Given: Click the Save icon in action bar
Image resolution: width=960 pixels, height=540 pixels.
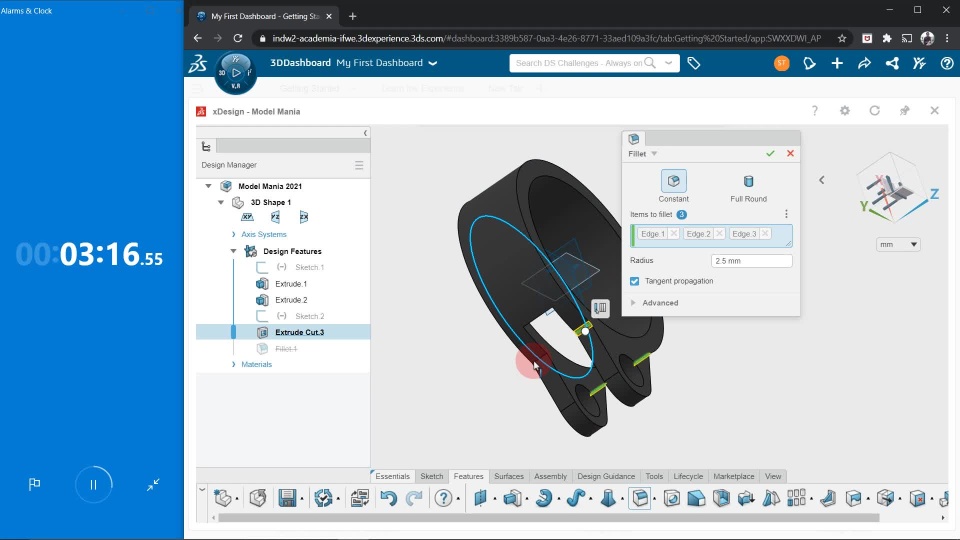Looking at the screenshot, I should 287,498.
